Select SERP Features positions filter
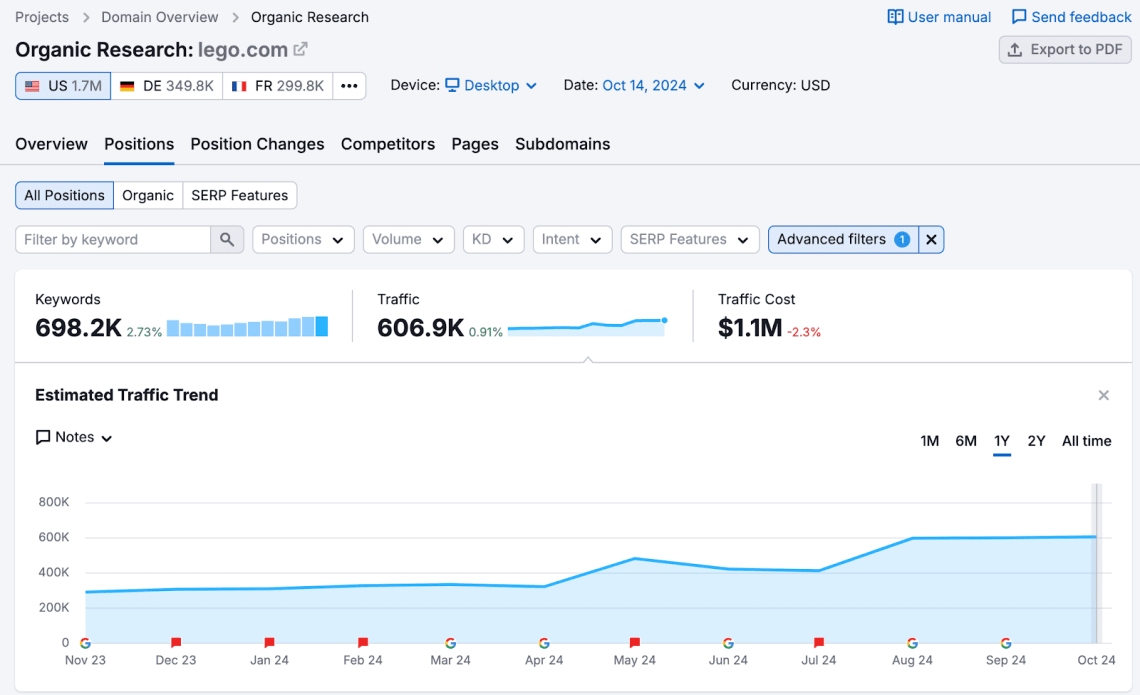1140x695 pixels. (x=239, y=195)
